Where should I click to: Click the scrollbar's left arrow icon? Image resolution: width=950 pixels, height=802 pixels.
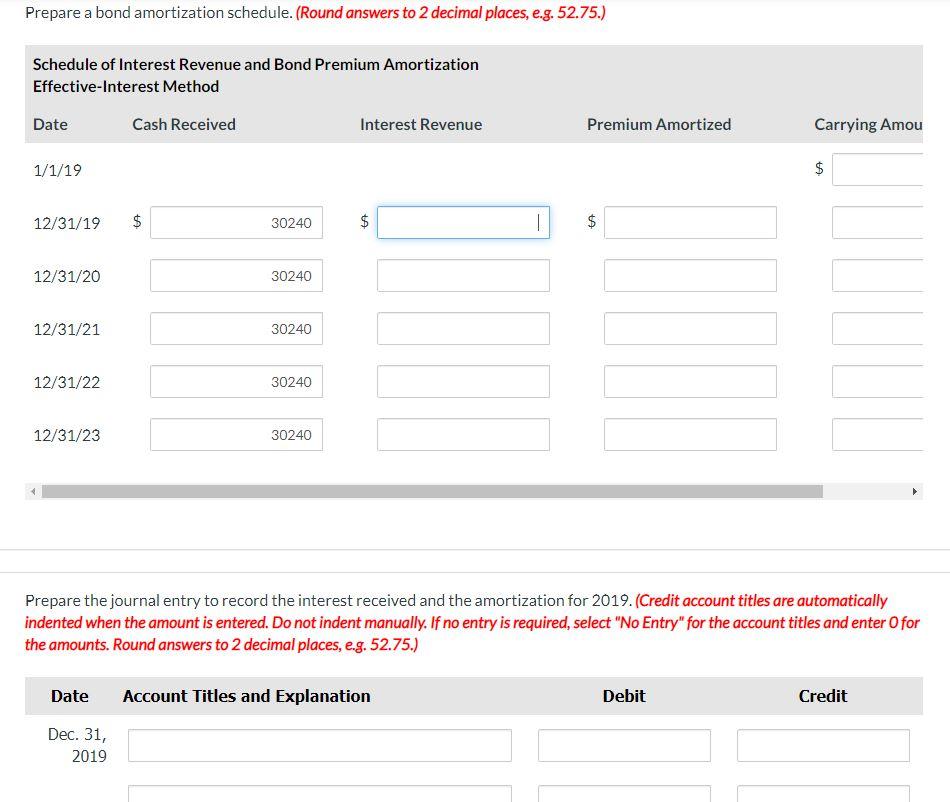tap(32, 491)
